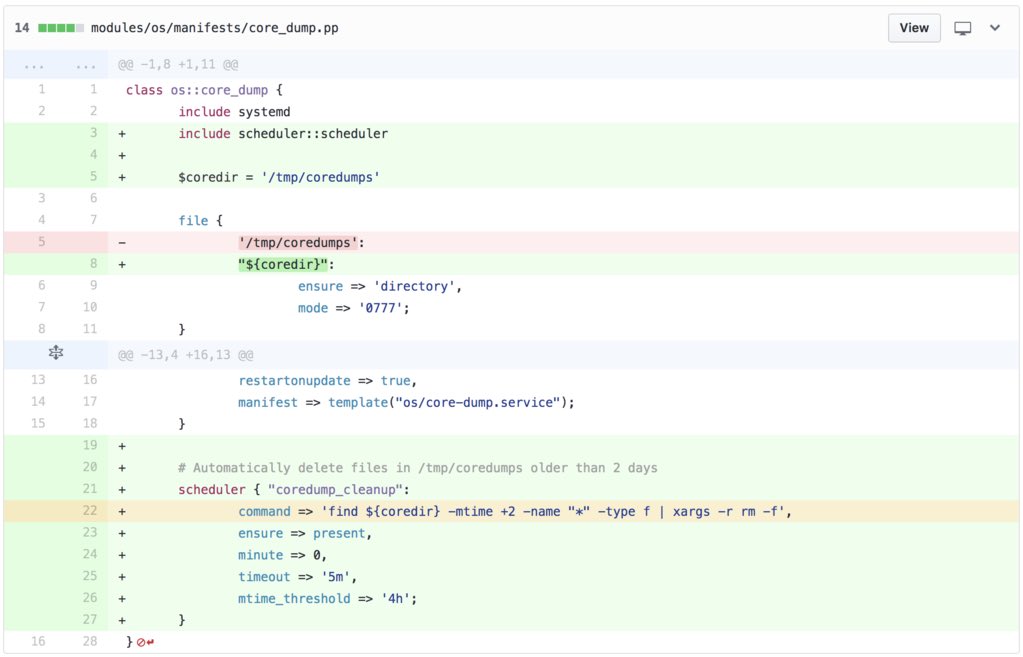Click the removed line '/tmp/coredumps':
The height and width of the screenshot is (657, 1023).
click(301, 243)
